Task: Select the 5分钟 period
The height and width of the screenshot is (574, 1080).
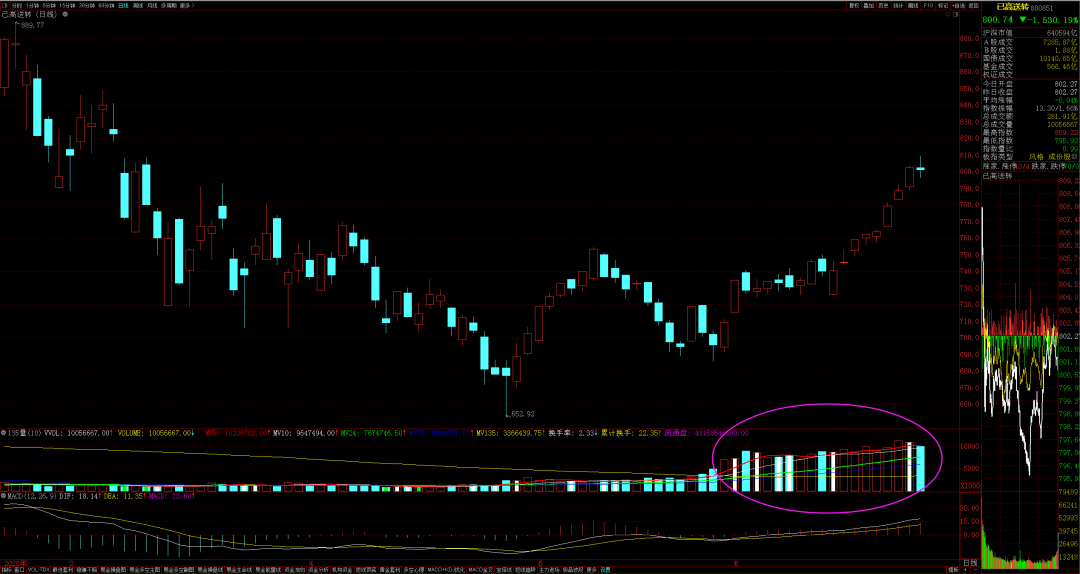Action: tap(49, 6)
